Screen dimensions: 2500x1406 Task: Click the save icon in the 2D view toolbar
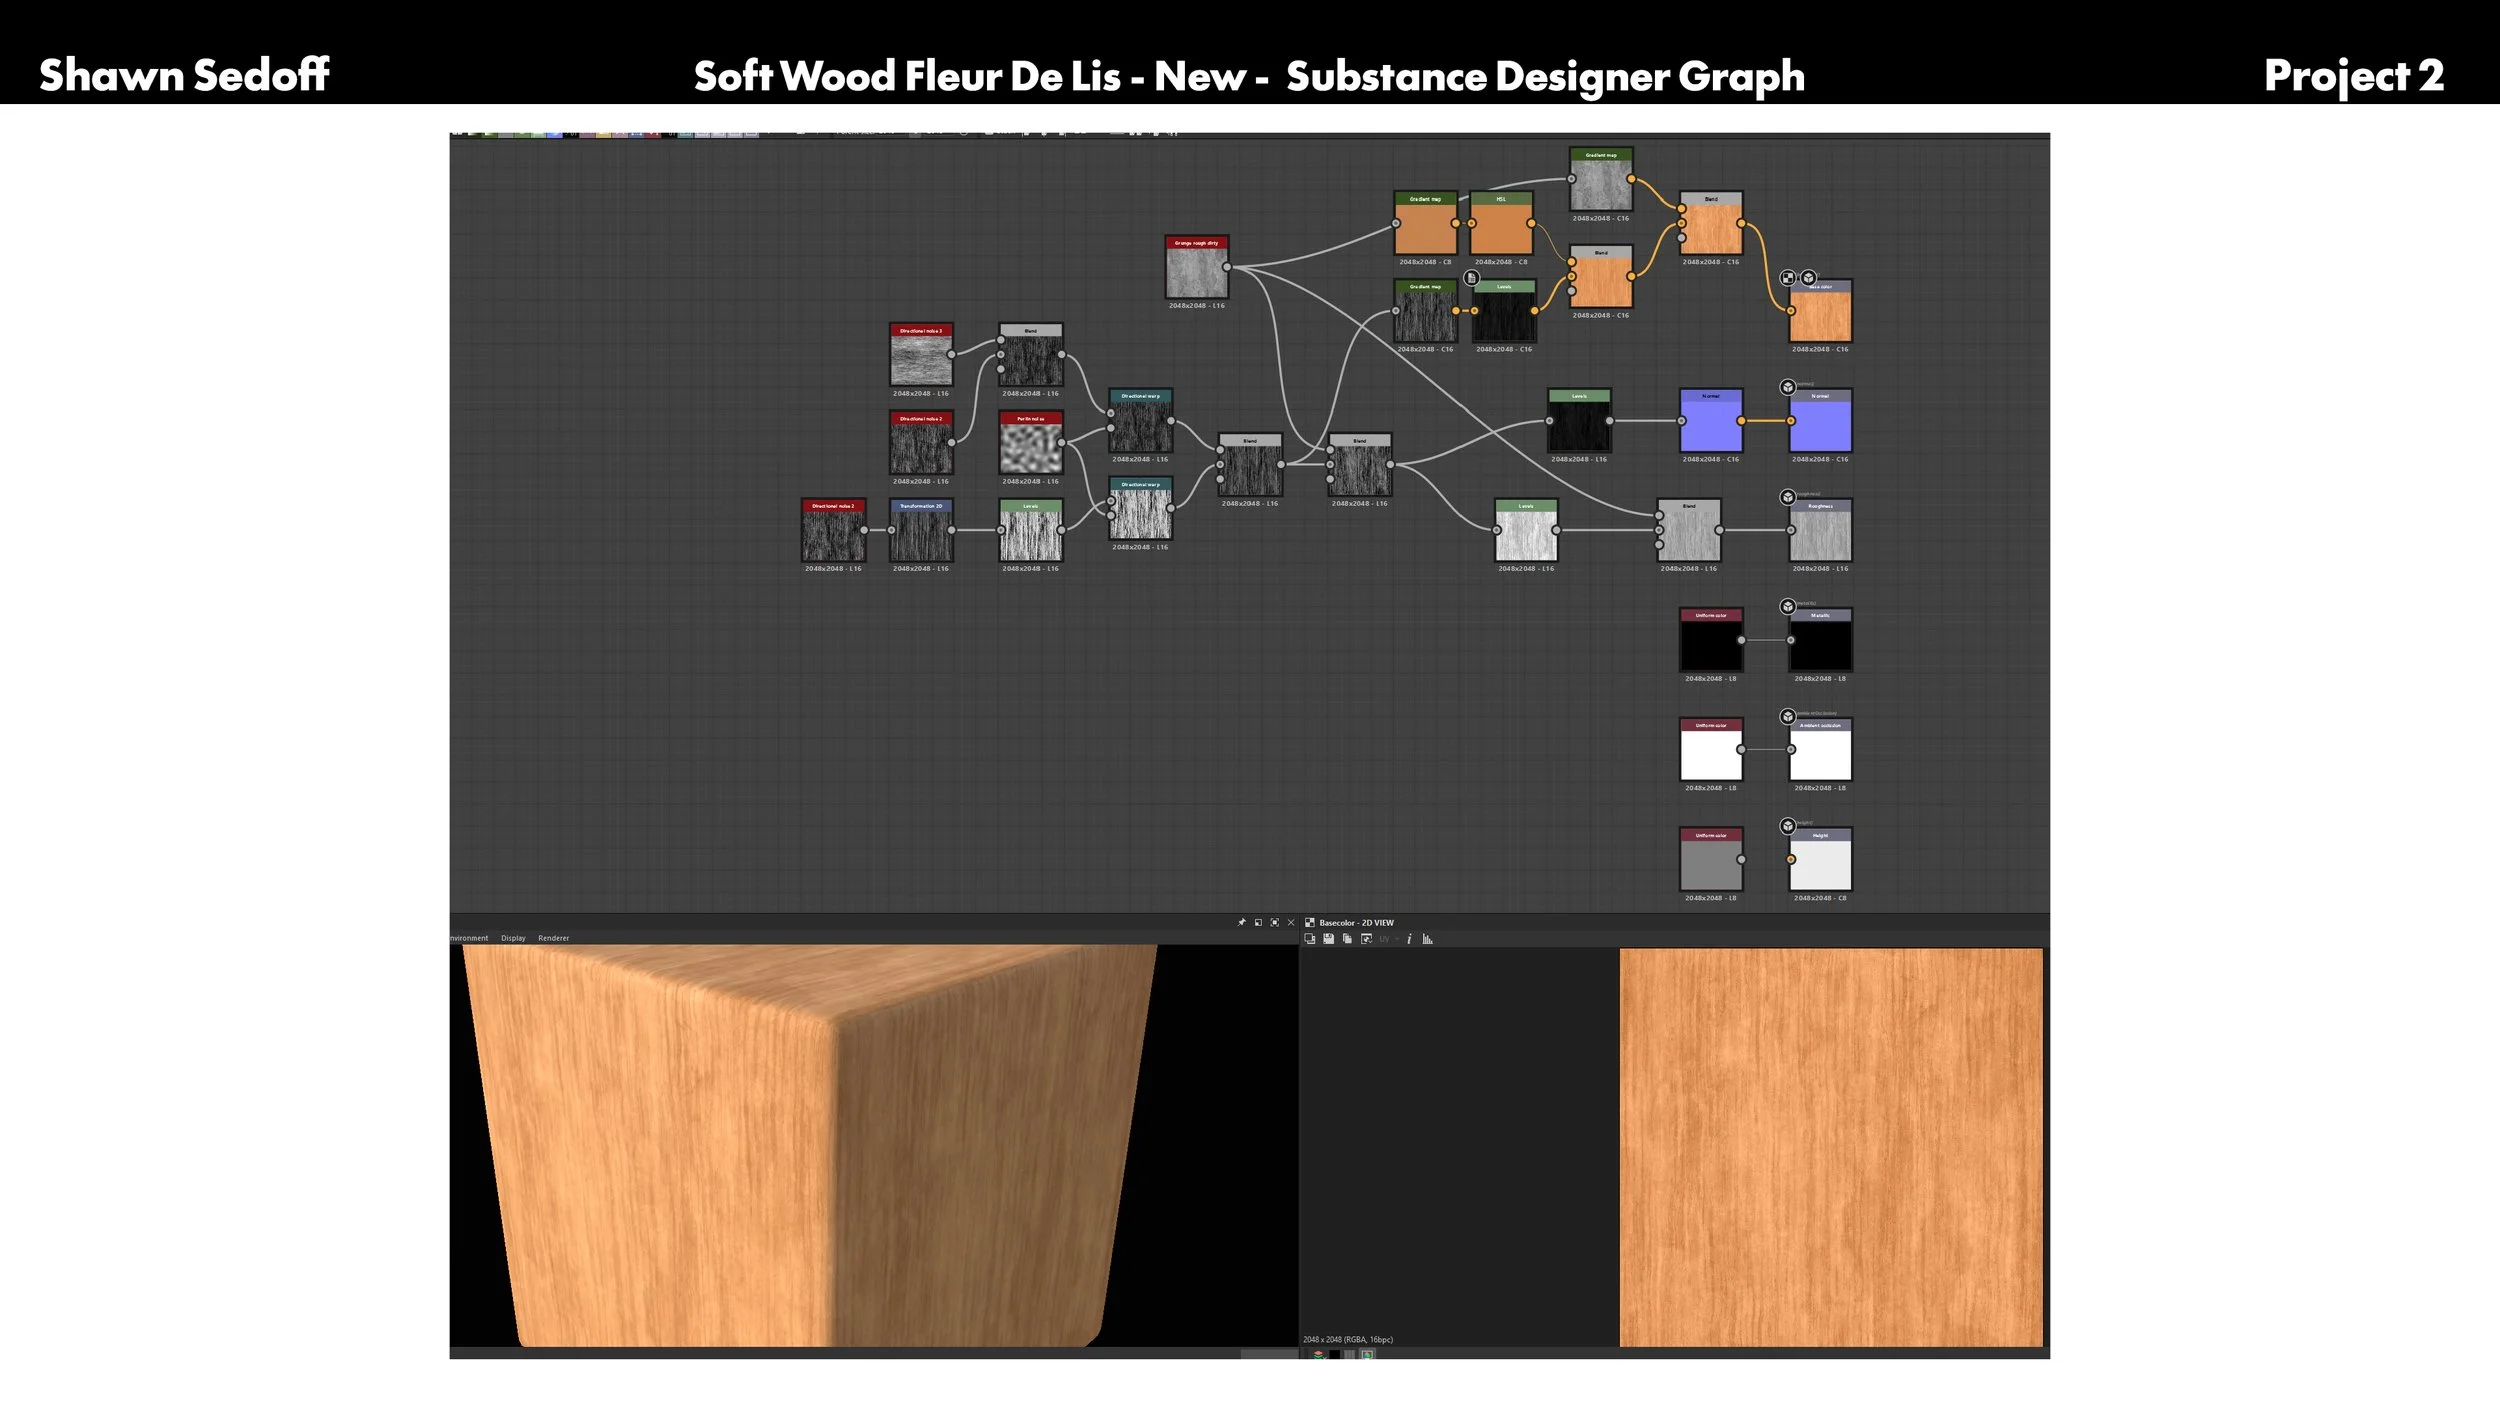tap(1329, 939)
